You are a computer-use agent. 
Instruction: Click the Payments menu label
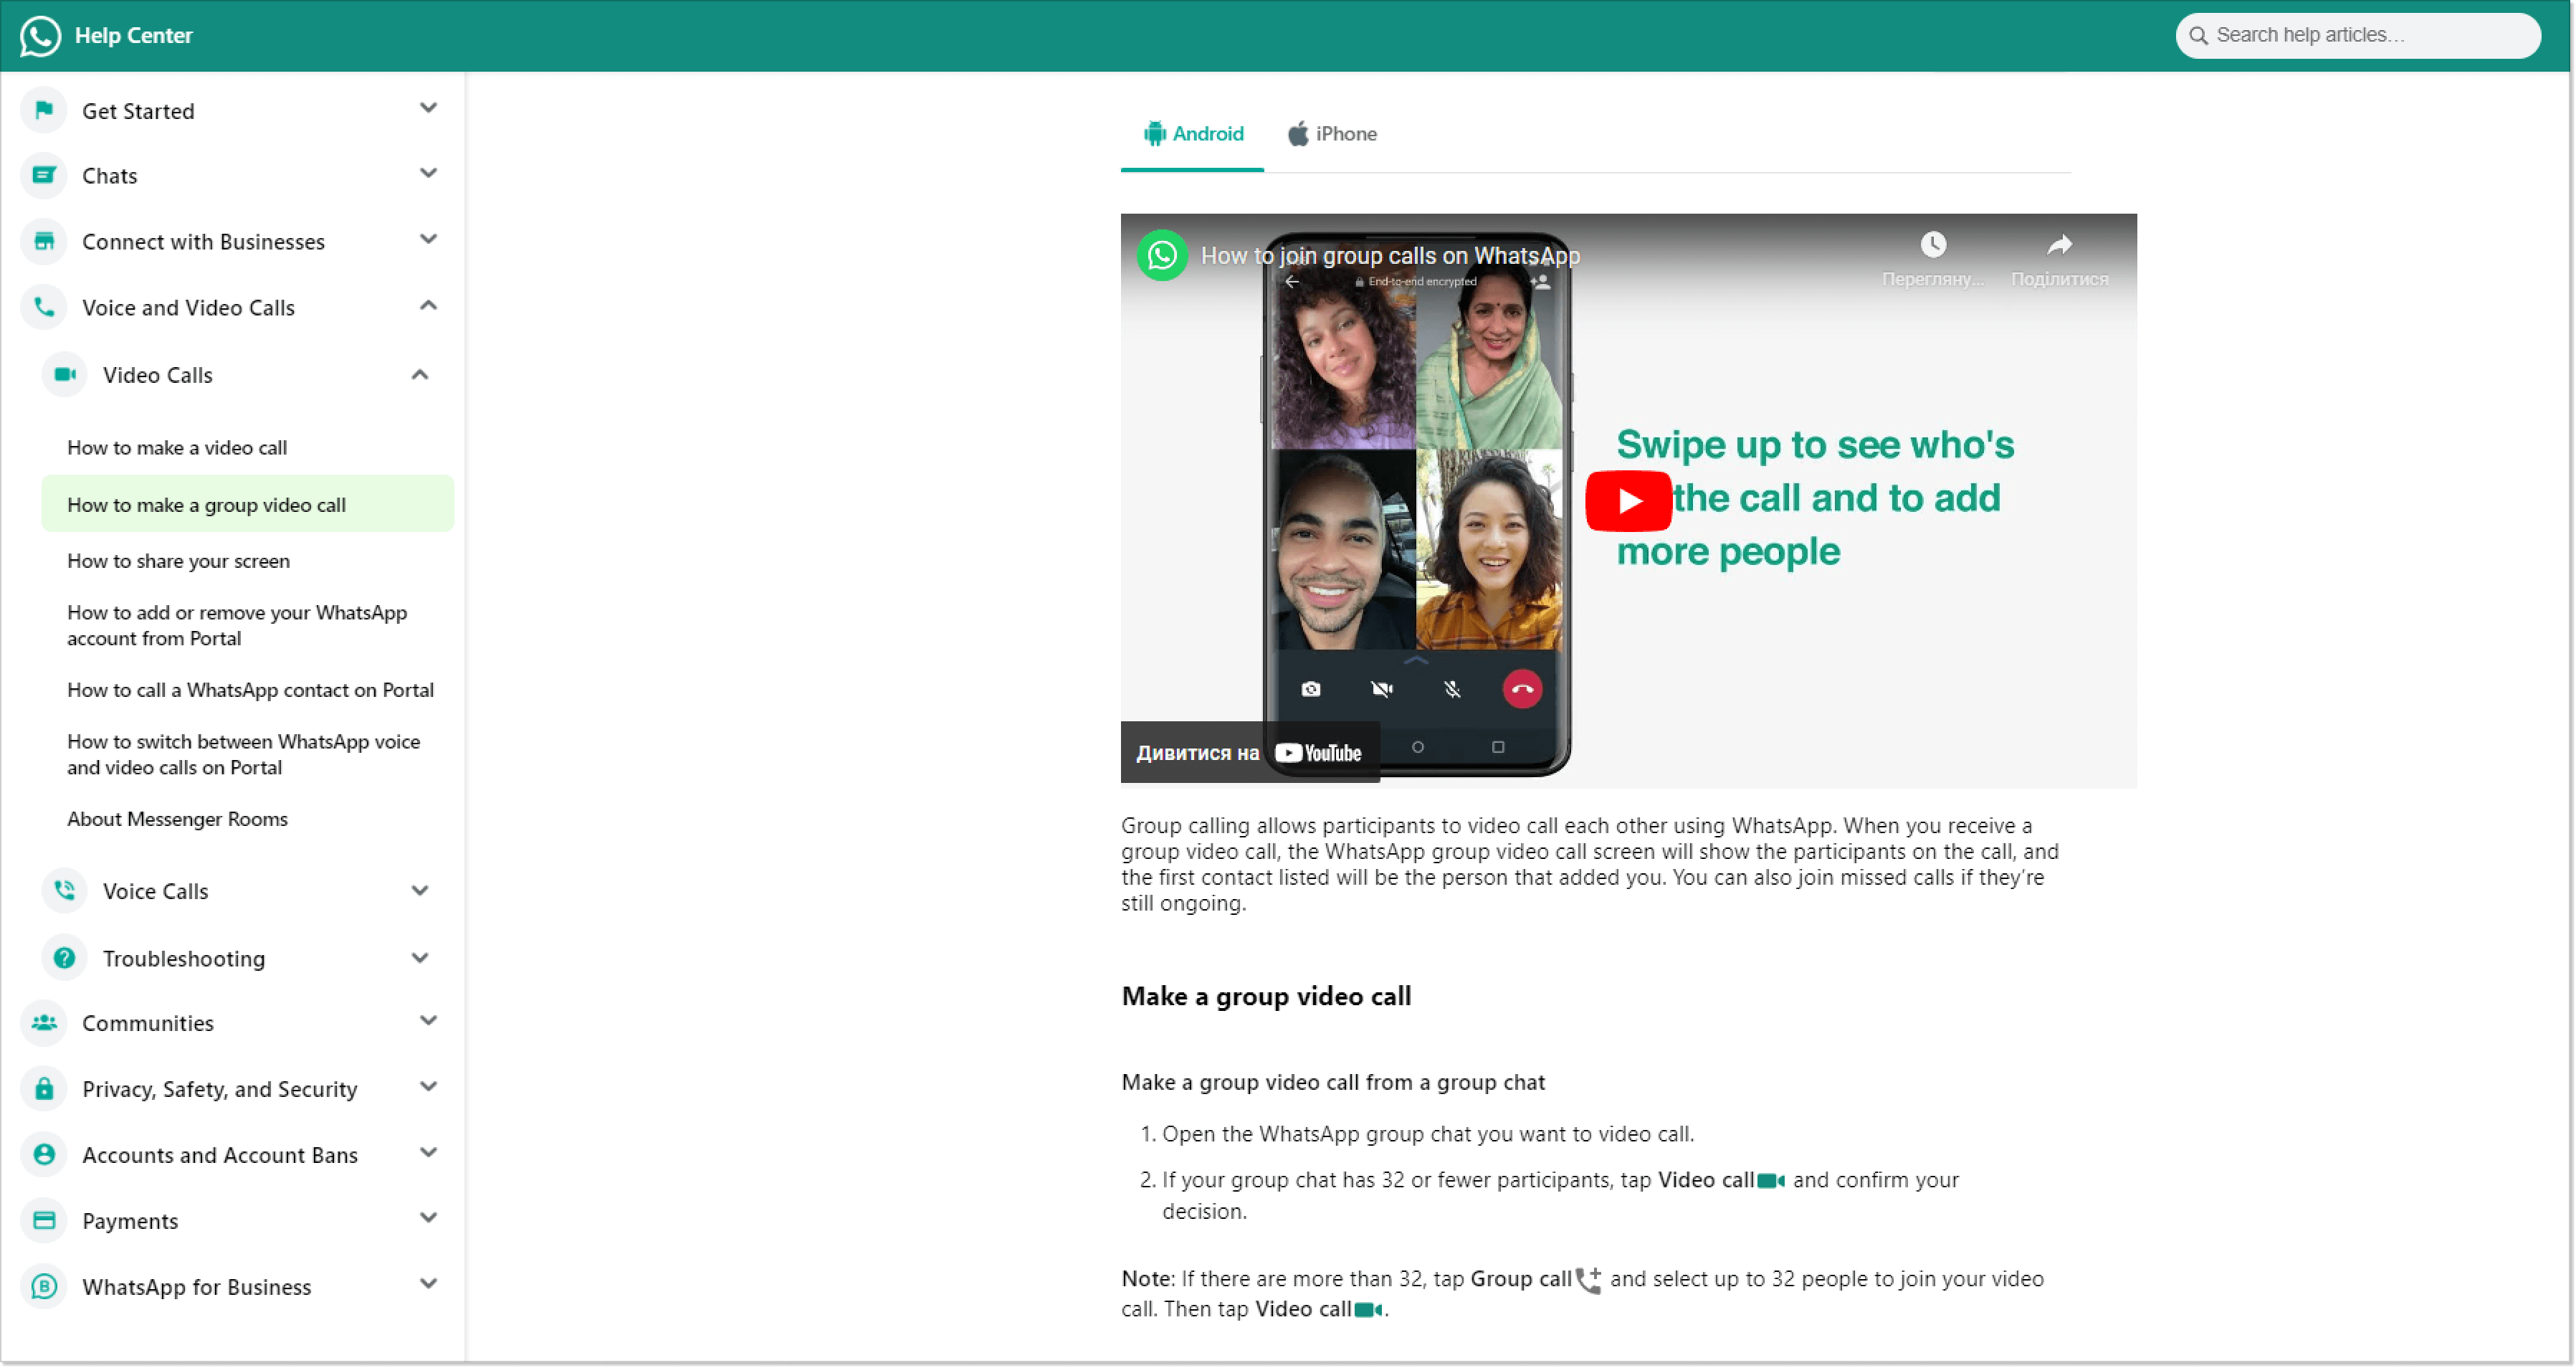click(x=130, y=1222)
